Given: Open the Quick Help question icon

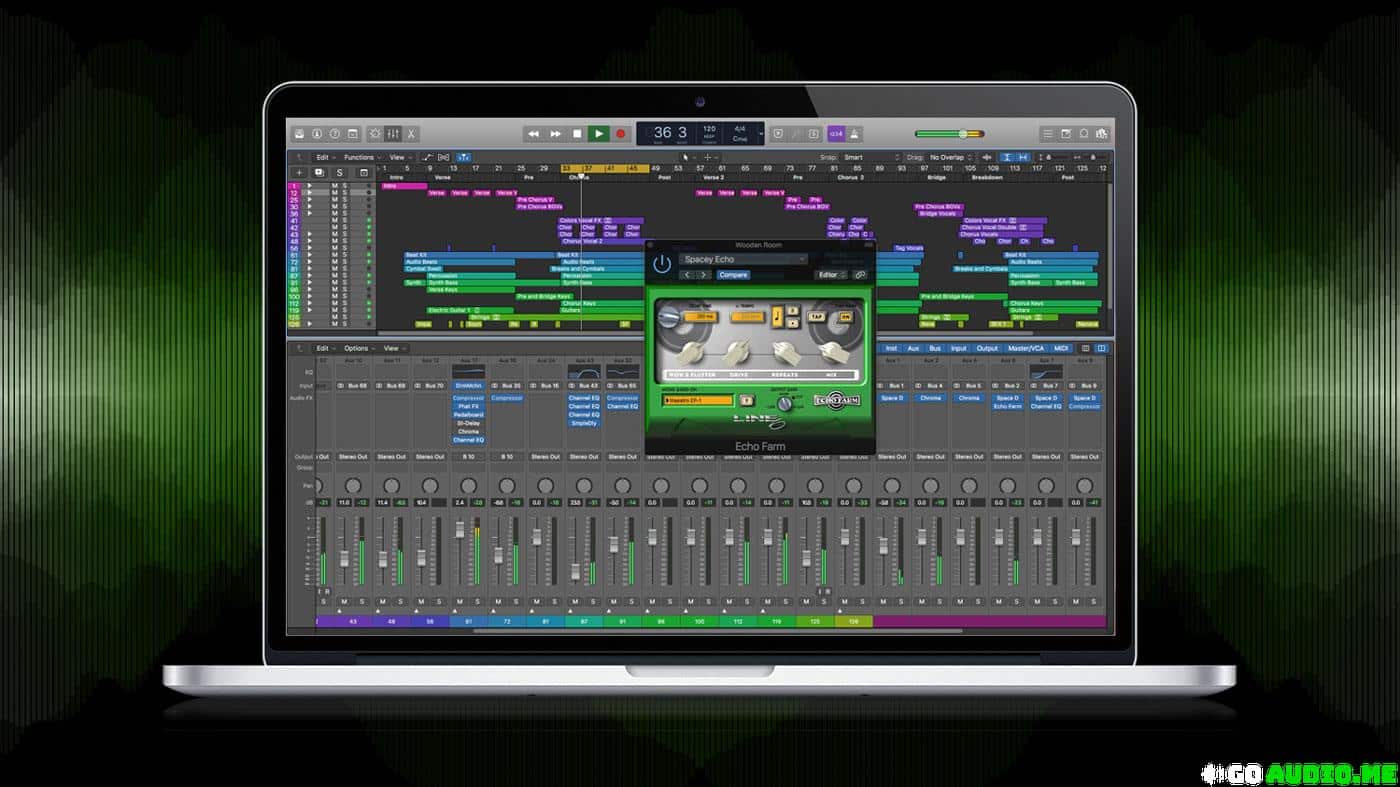Looking at the screenshot, I should [335, 134].
